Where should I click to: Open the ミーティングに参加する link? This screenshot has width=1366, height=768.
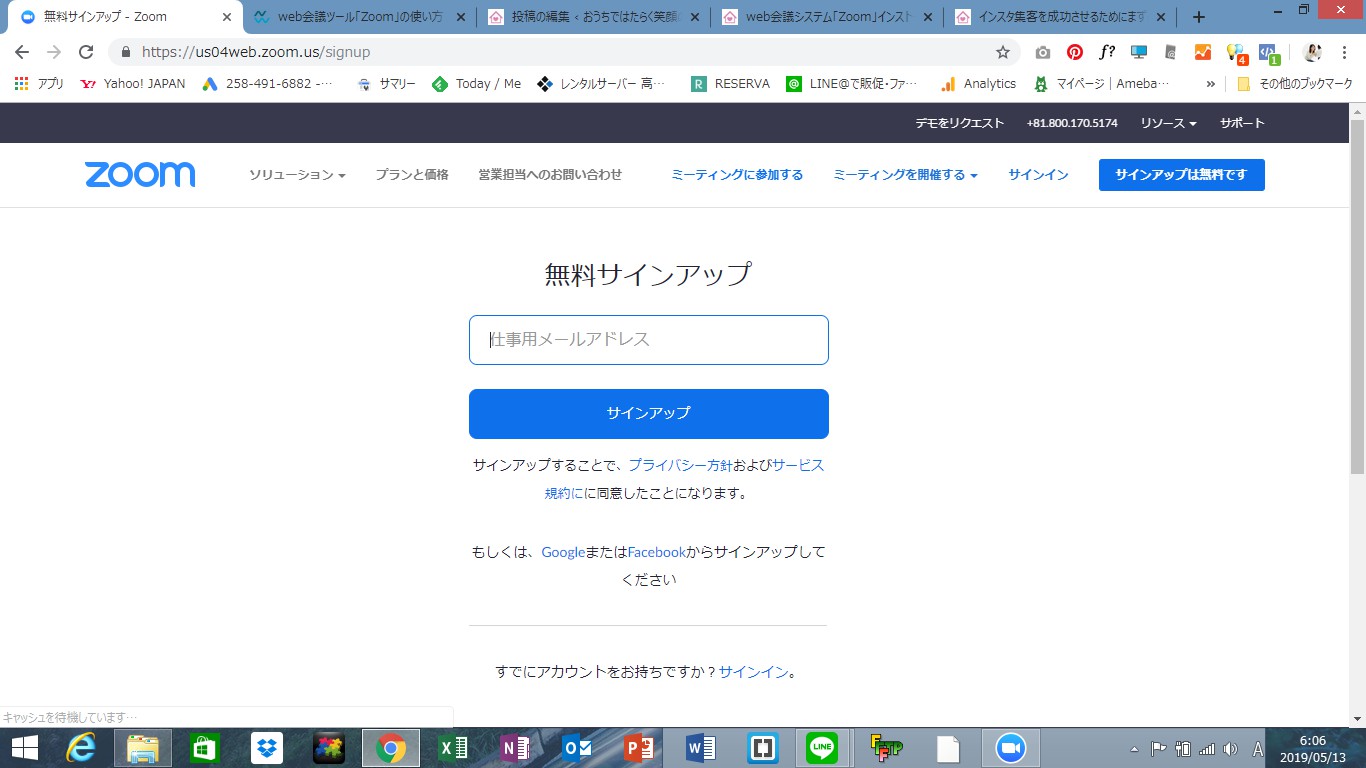[x=737, y=175]
